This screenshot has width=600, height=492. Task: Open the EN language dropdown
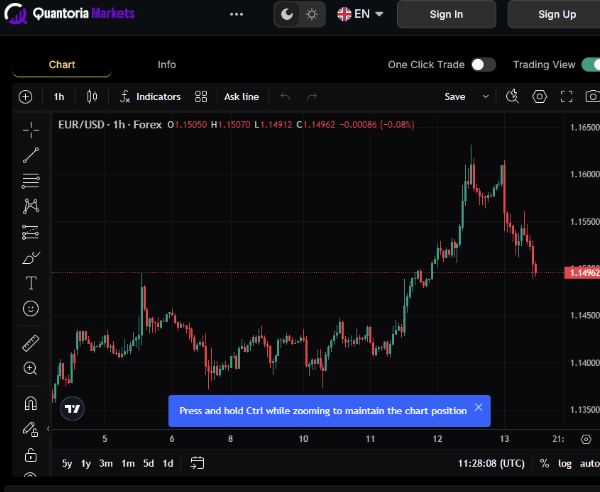360,14
